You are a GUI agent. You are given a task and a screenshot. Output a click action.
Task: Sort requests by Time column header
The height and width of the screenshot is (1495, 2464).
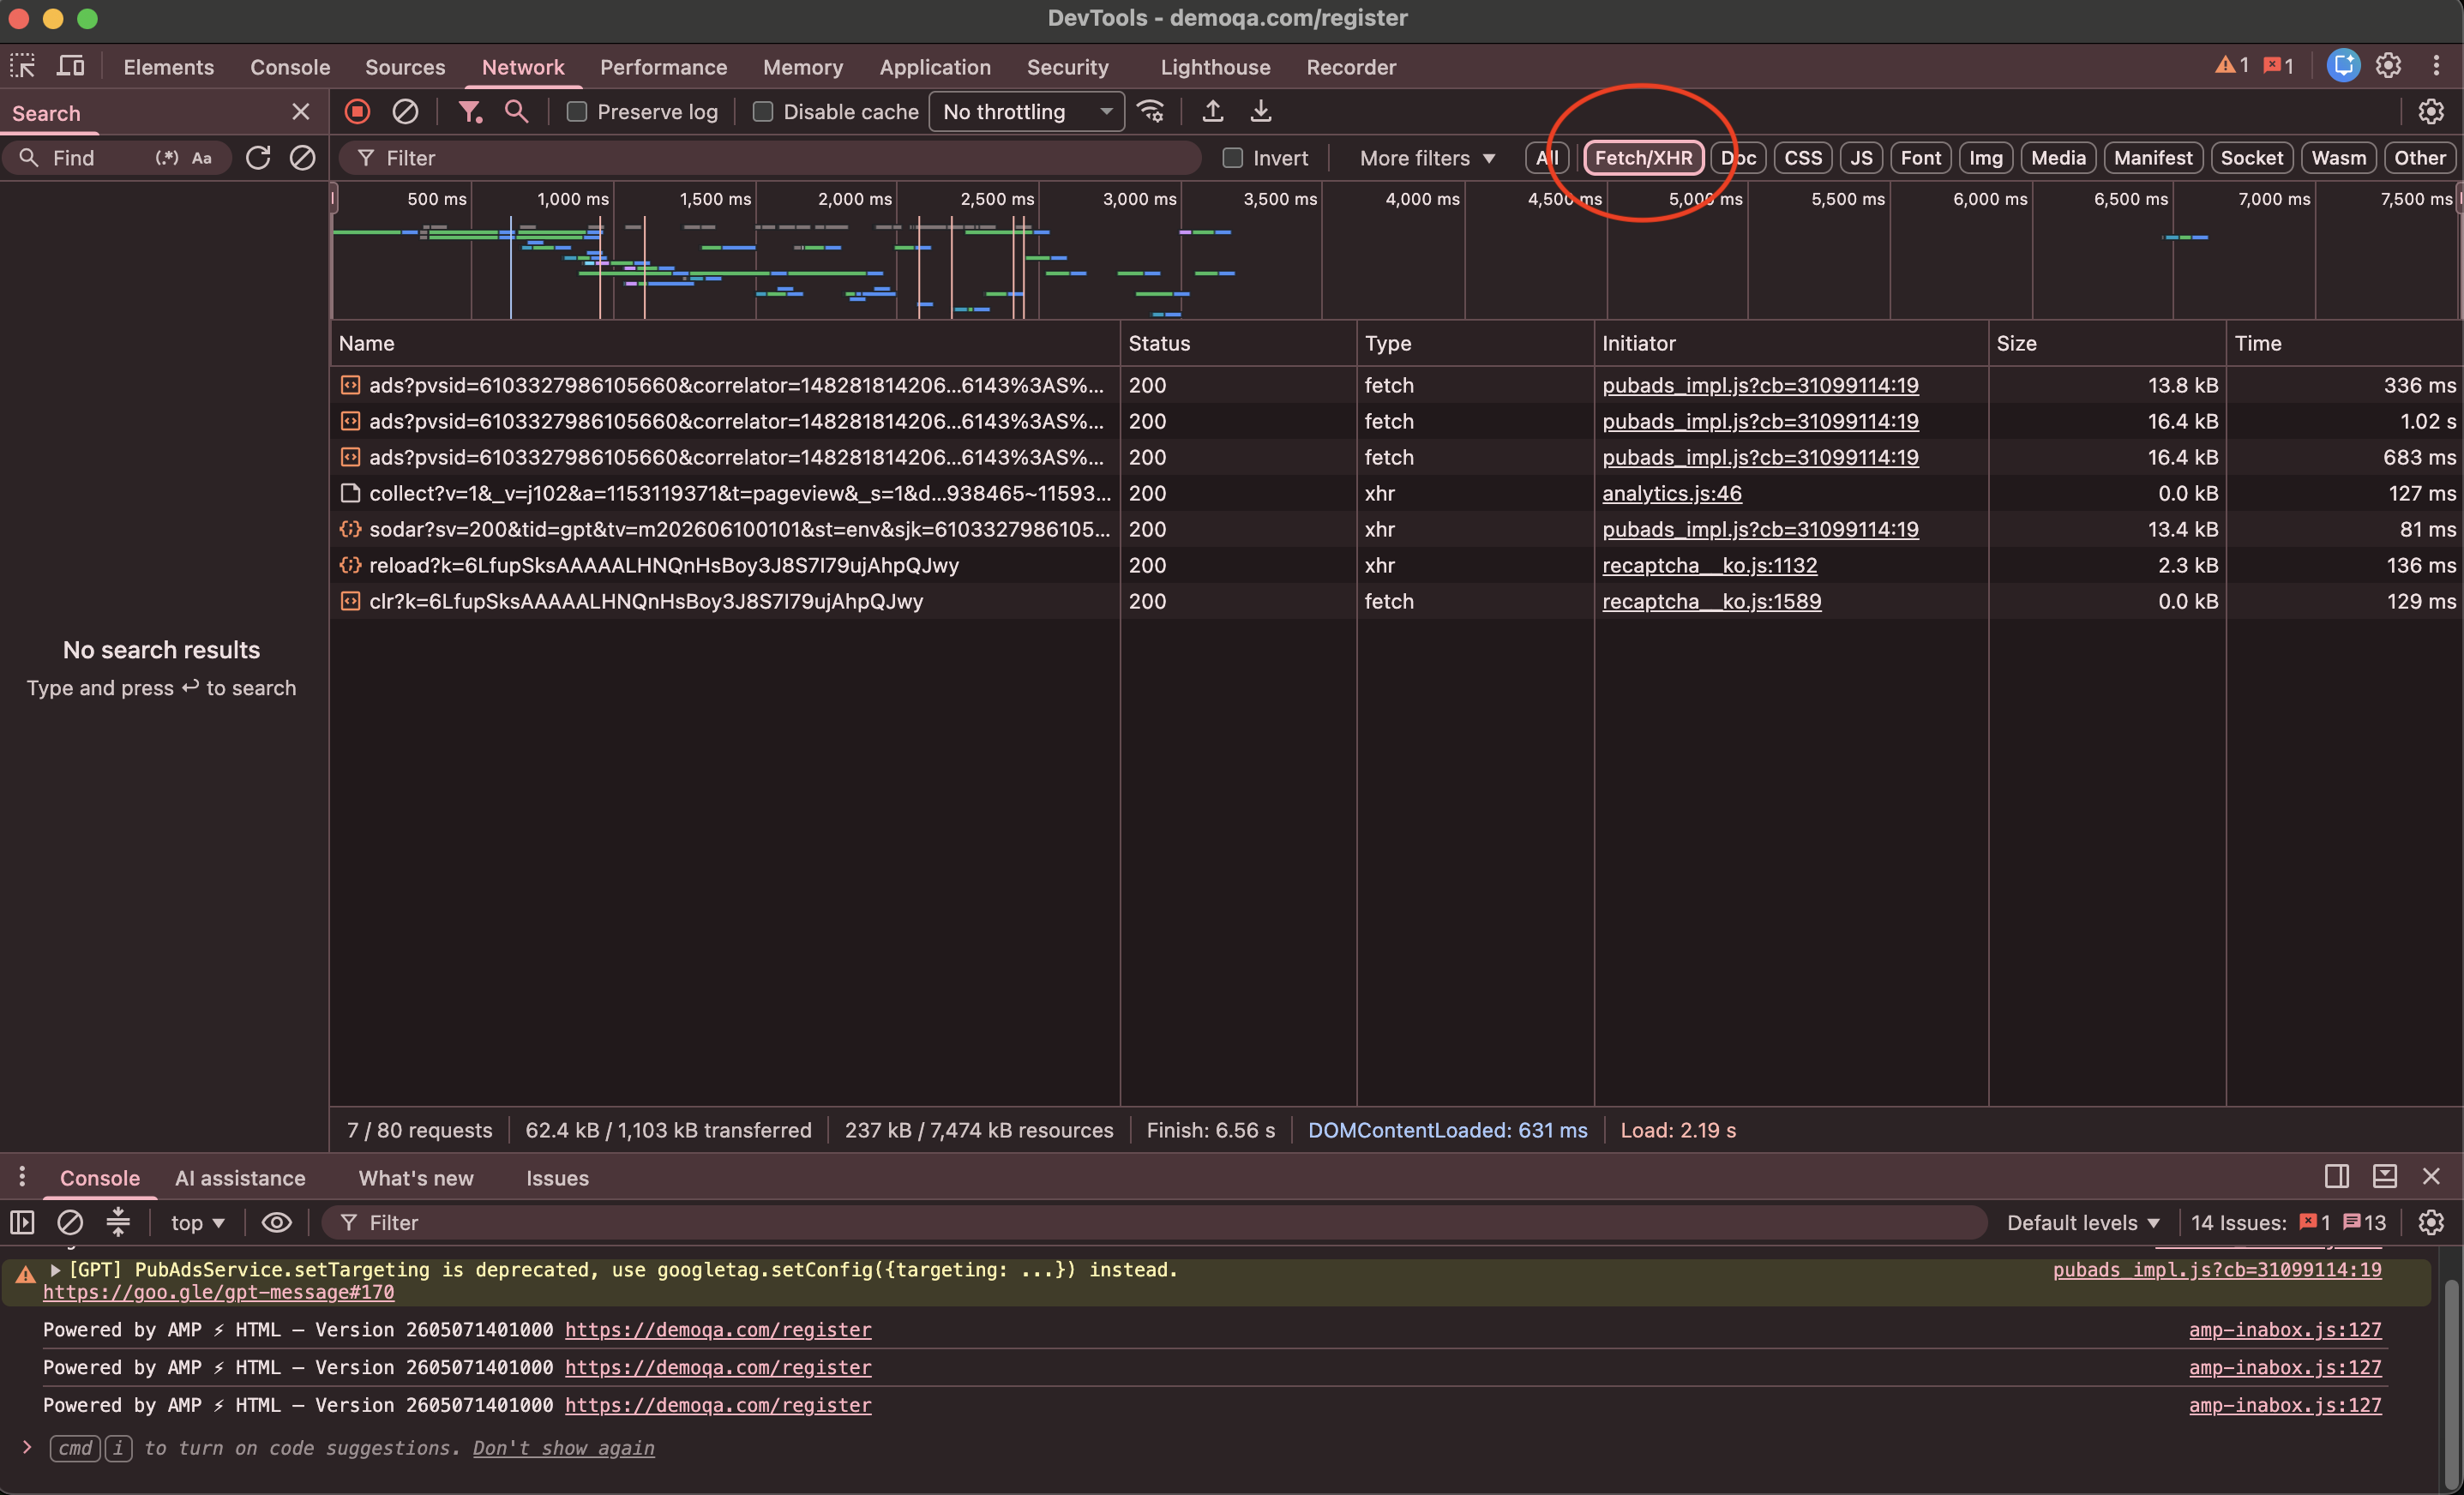point(2343,343)
